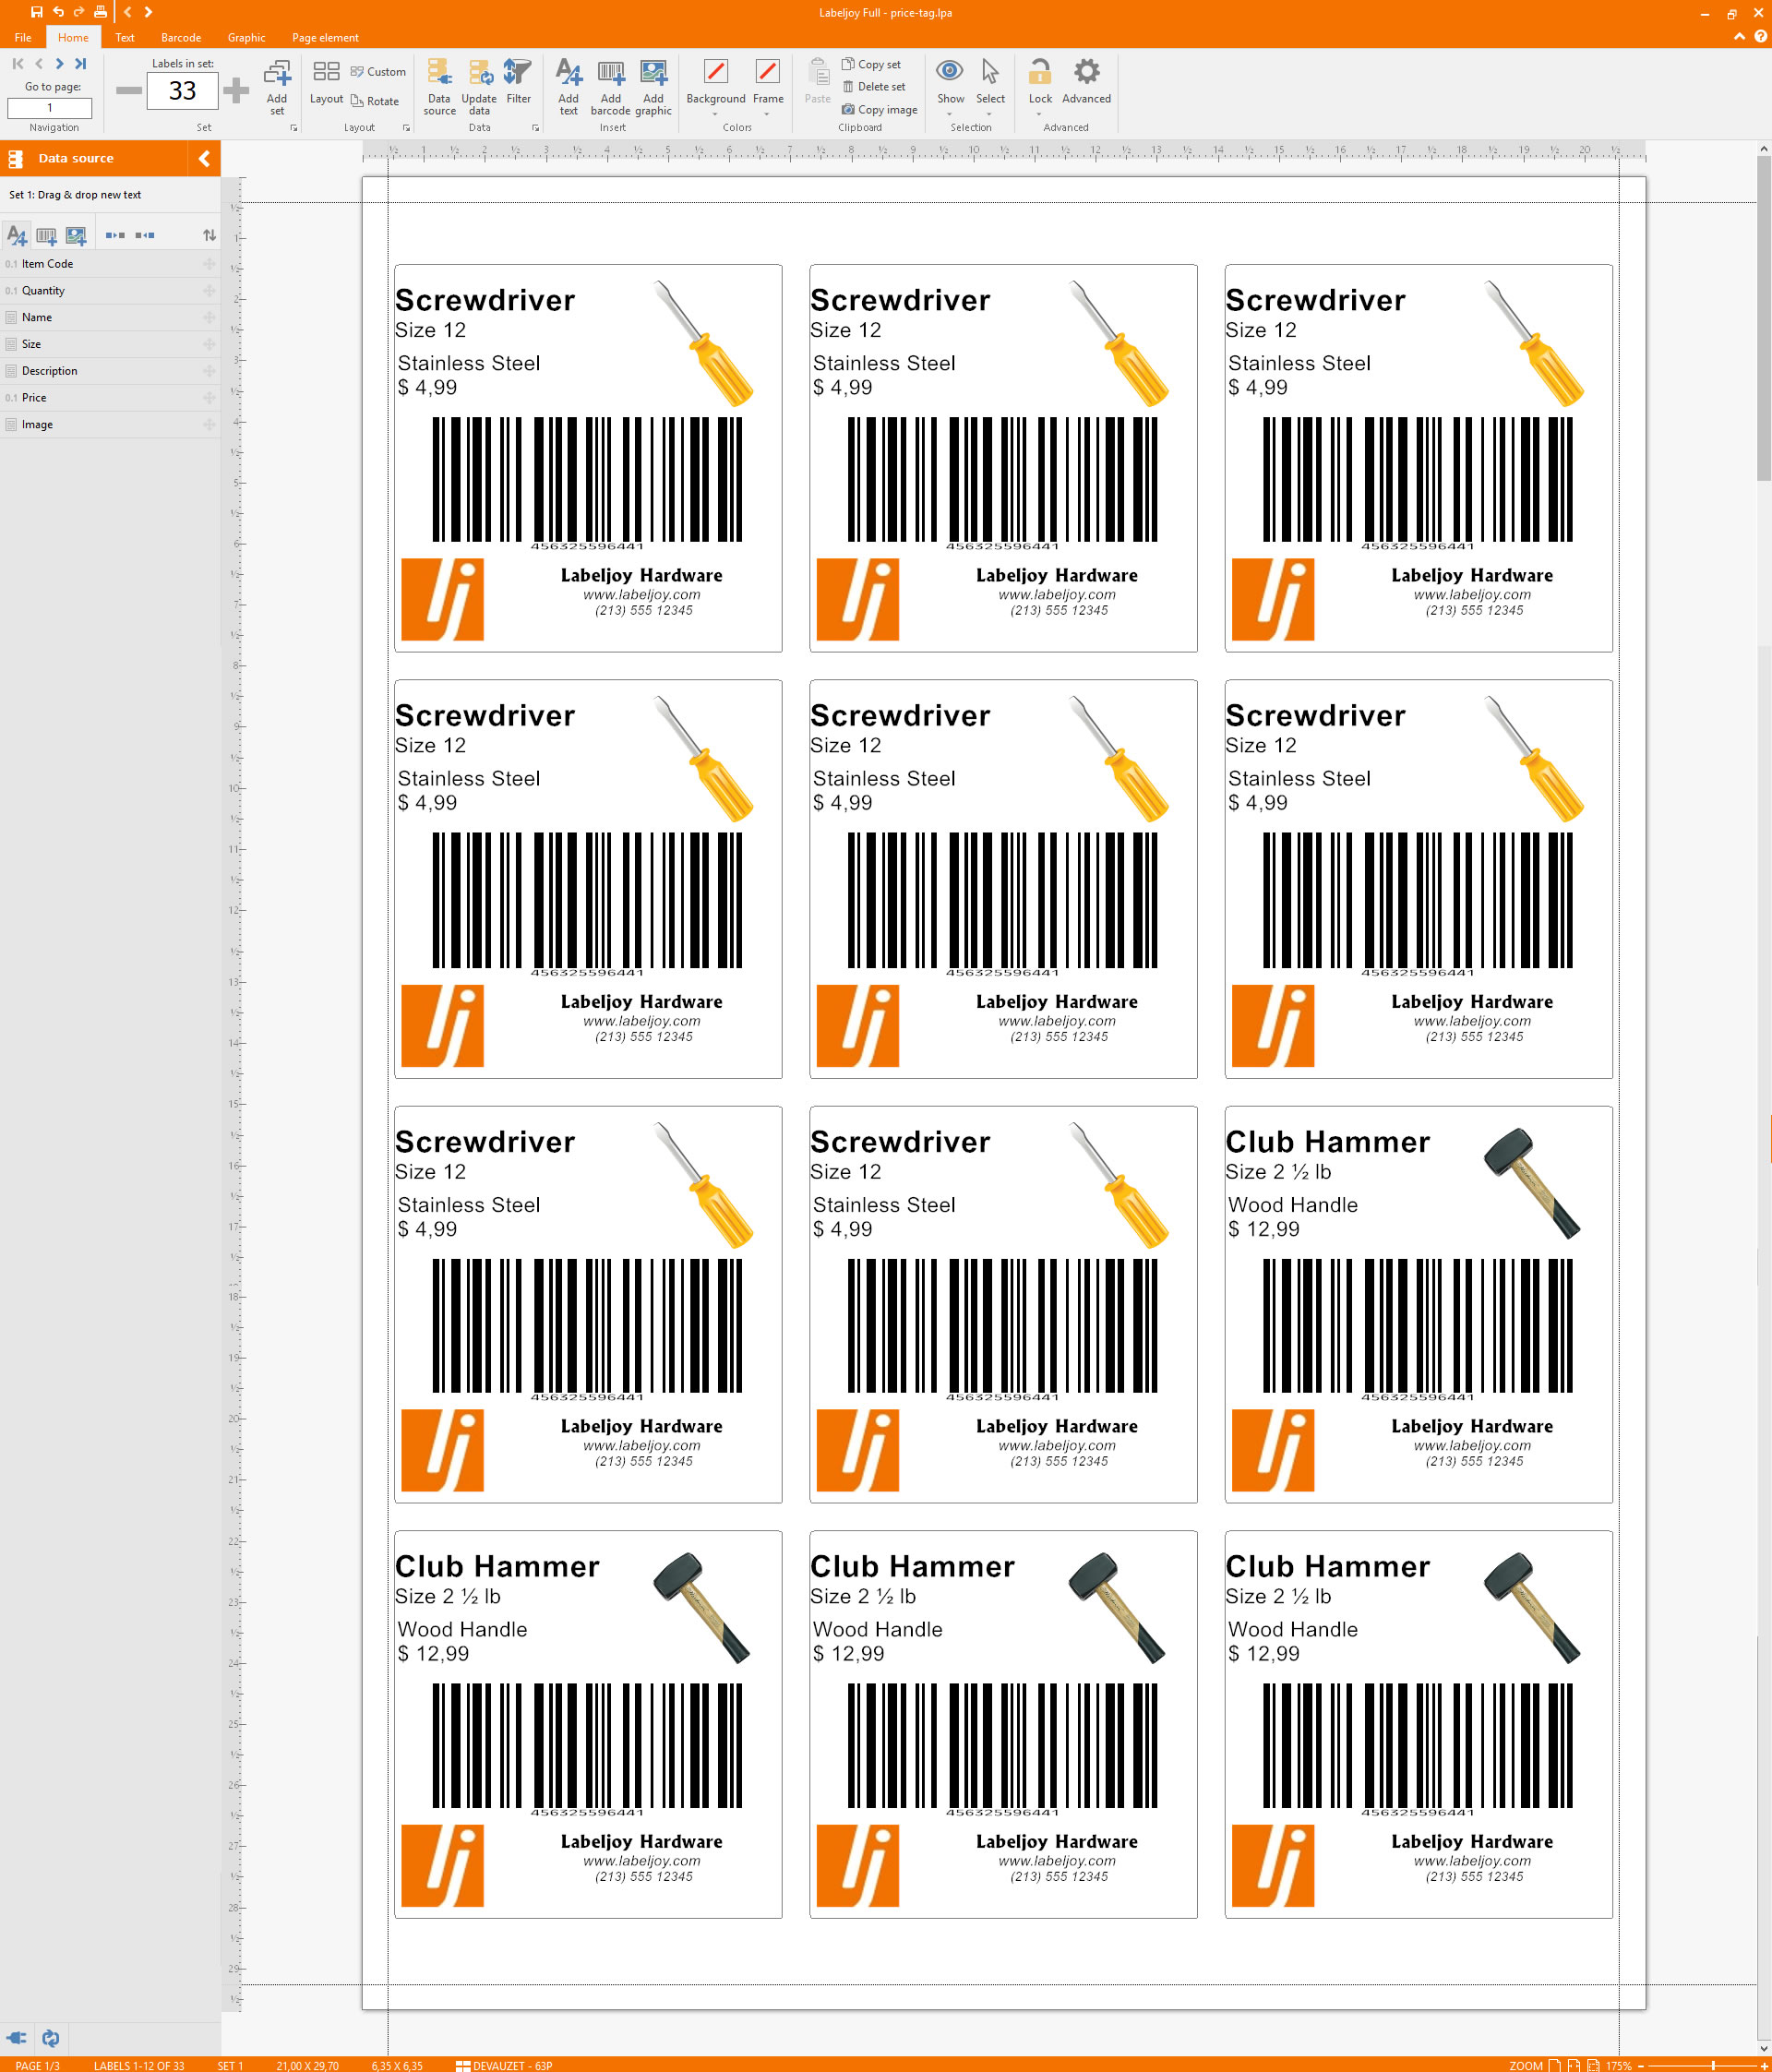
Task: Select drag-and-drop new graphic mode in panel
Action: coord(76,235)
